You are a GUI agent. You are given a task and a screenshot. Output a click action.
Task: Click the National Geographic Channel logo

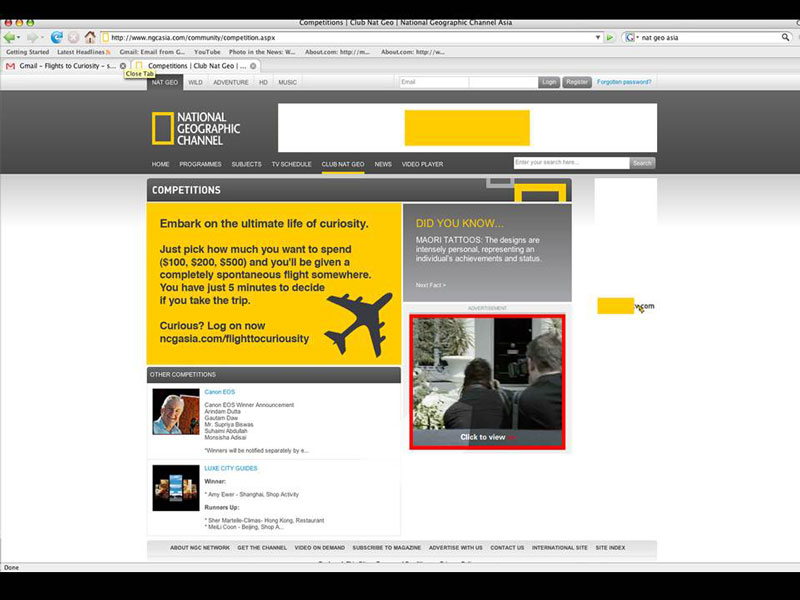pos(196,129)
